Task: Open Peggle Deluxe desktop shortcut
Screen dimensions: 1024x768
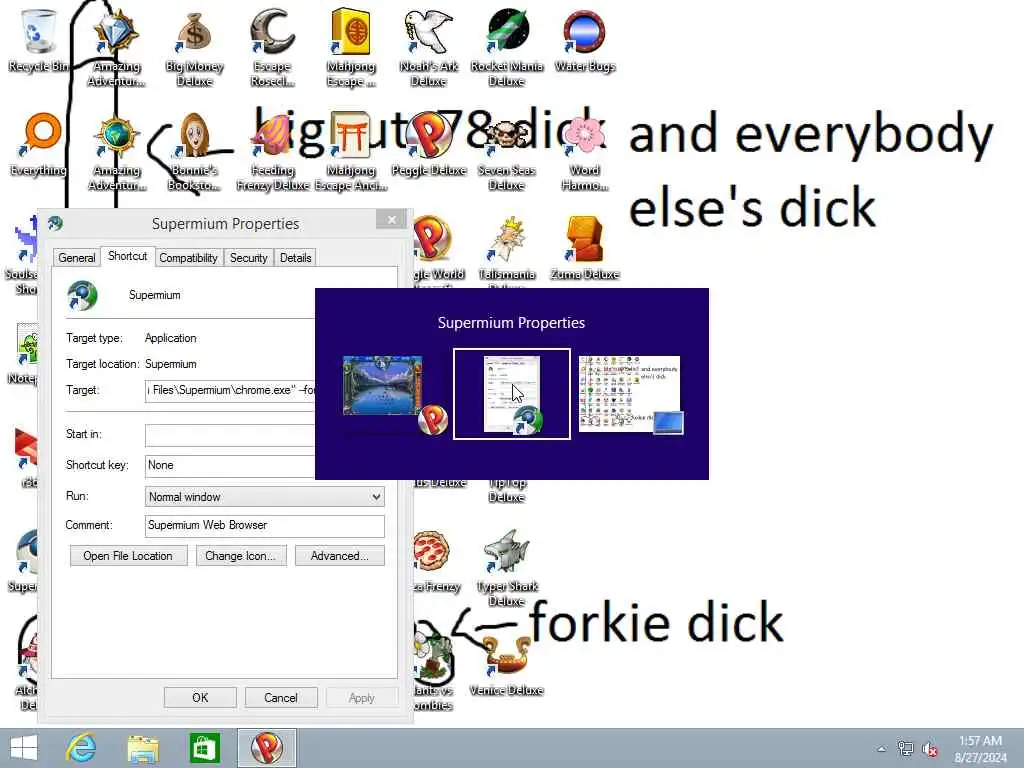Action: point(428,144)
